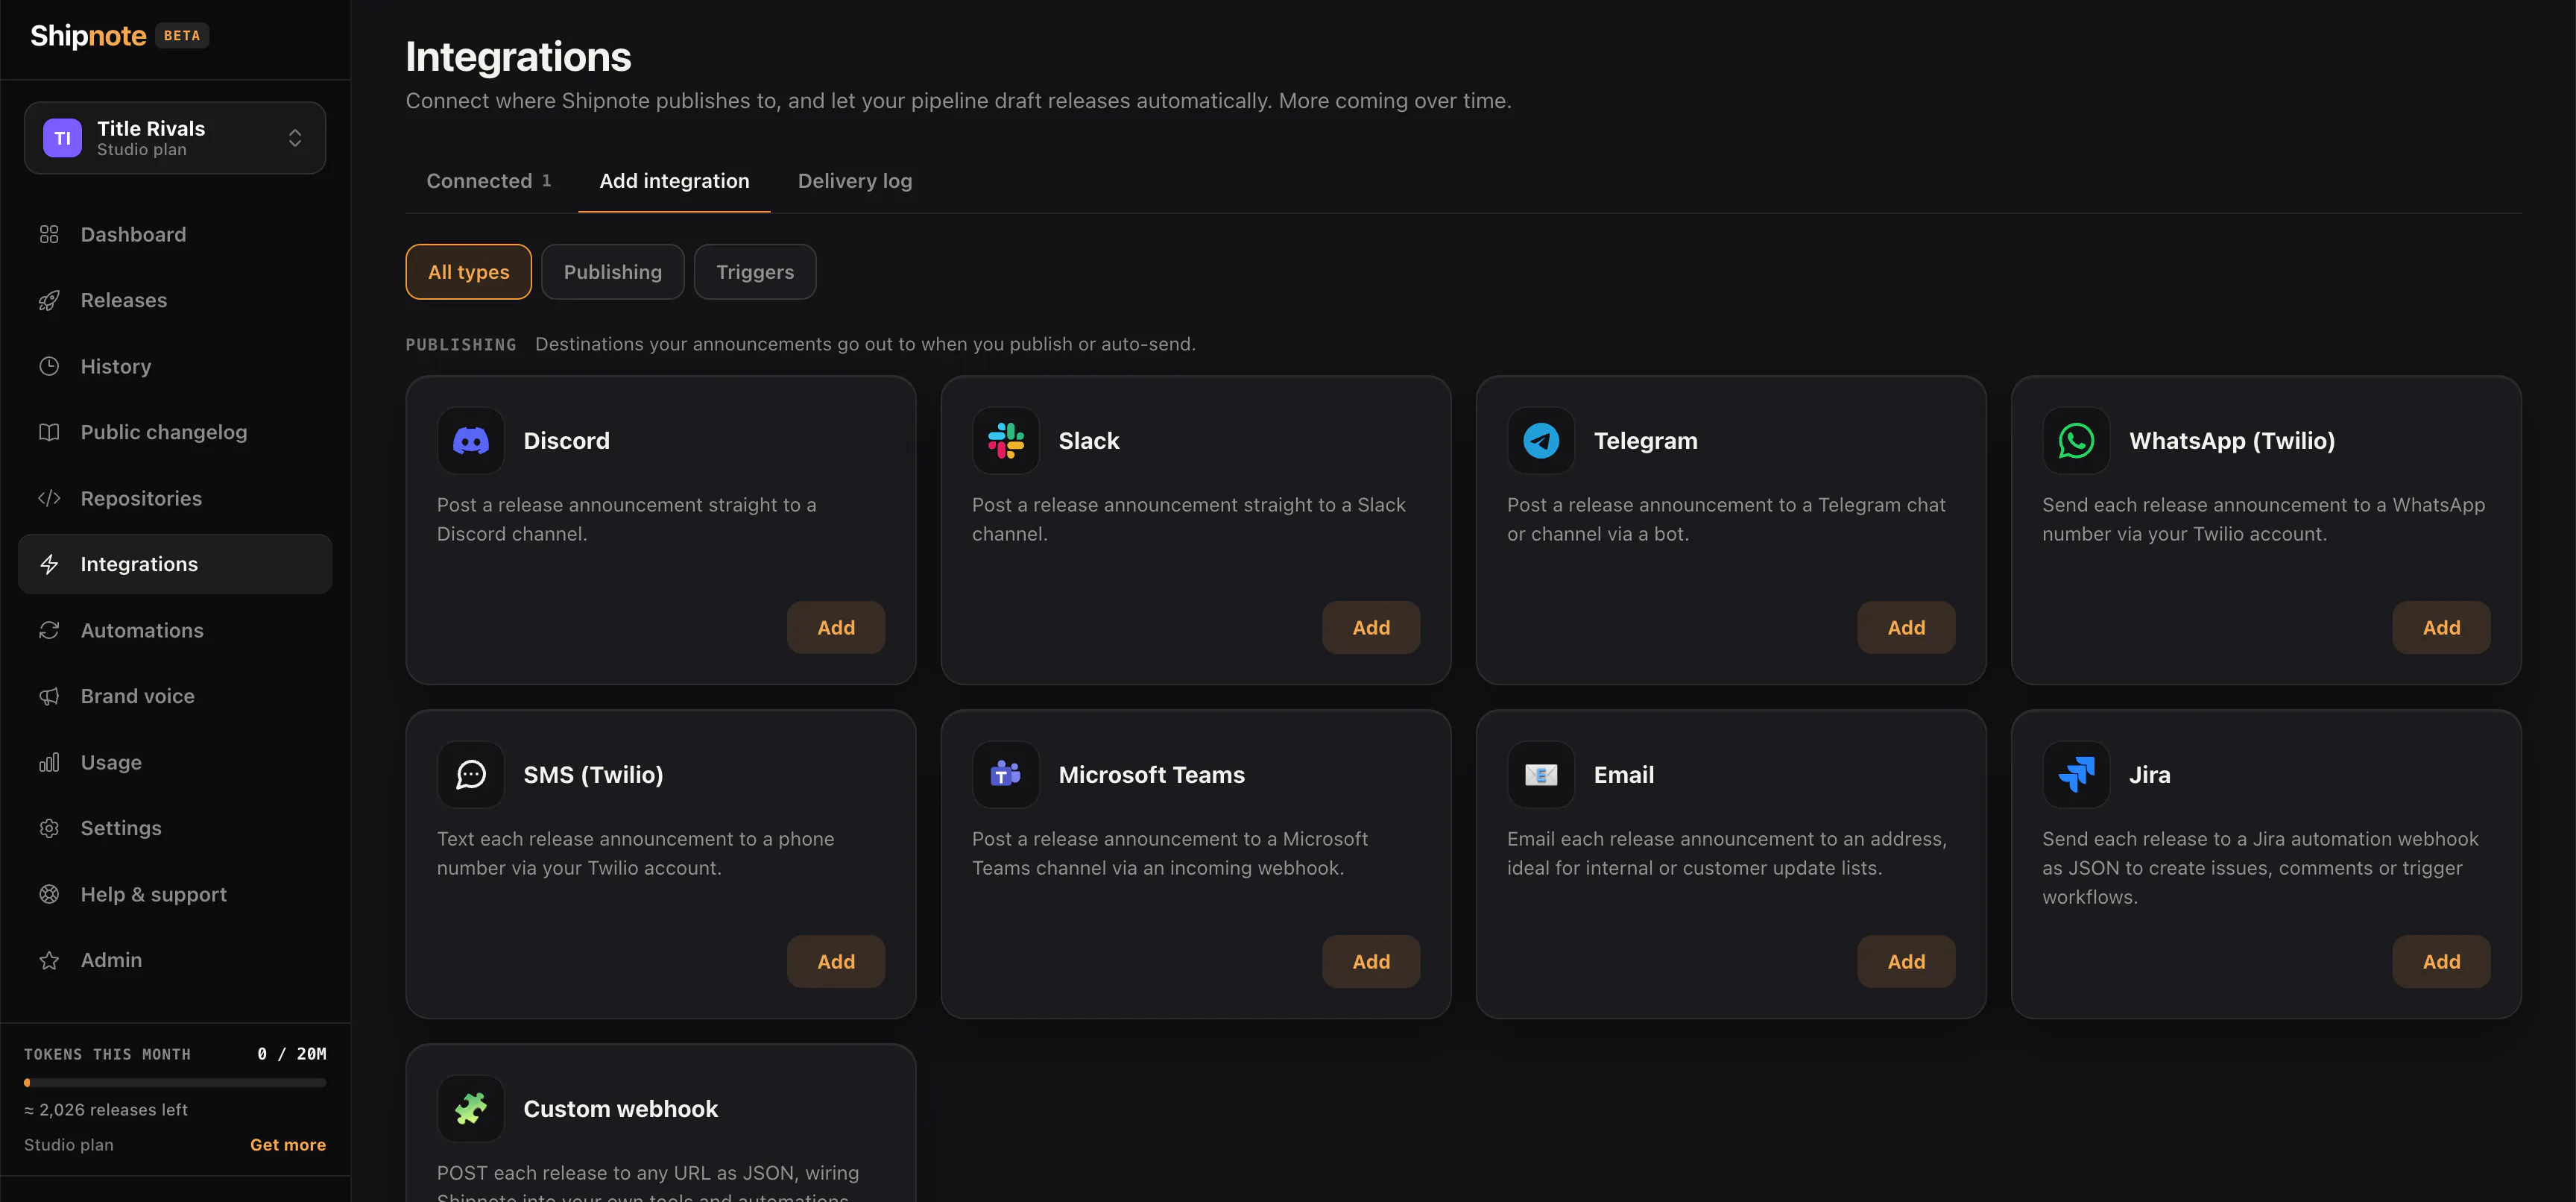Click the Telegram paper plane icon
This screenshot has width=2576, height=1202.
[1541, 440]
